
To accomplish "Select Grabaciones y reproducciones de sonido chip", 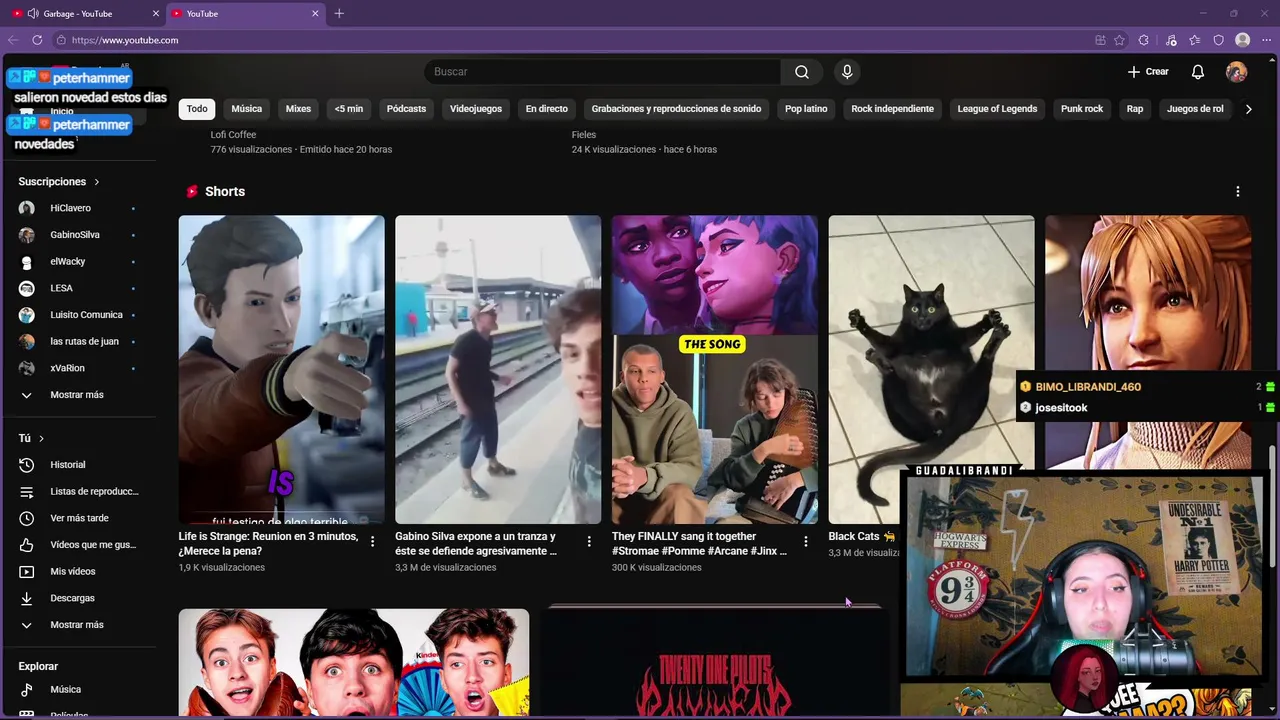I will (676, 109).
